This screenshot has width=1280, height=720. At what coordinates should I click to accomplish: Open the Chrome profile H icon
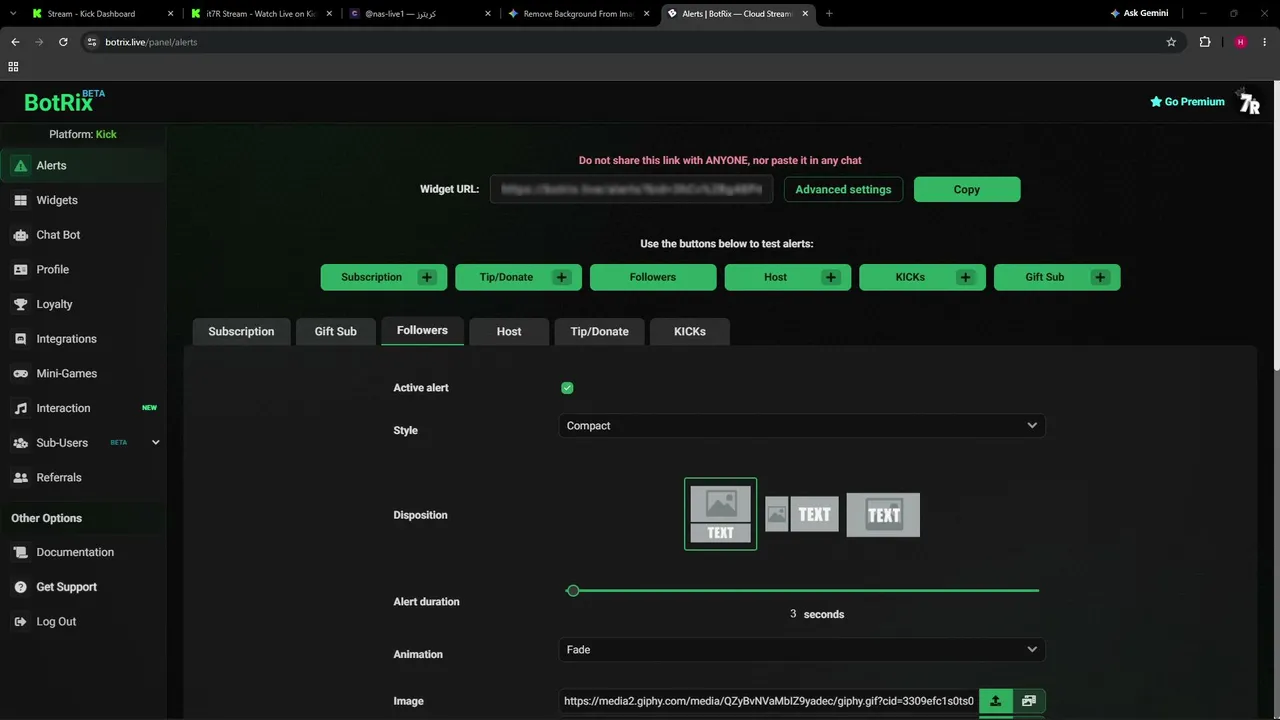pyautogui.click(x=1241, y=42)
